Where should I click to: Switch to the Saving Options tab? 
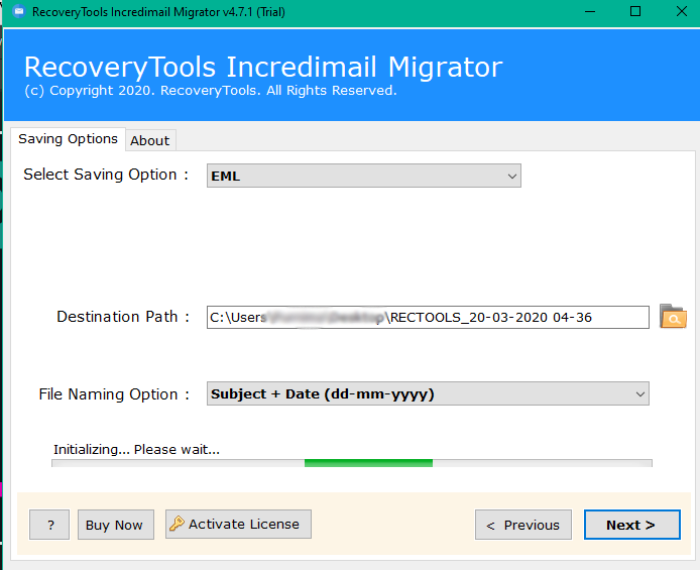[68, 139]
